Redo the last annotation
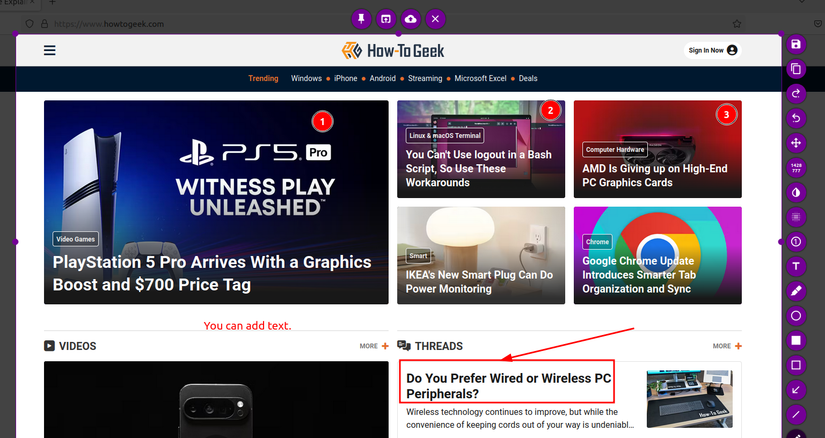825x438 pixels. tap(796, 94)
